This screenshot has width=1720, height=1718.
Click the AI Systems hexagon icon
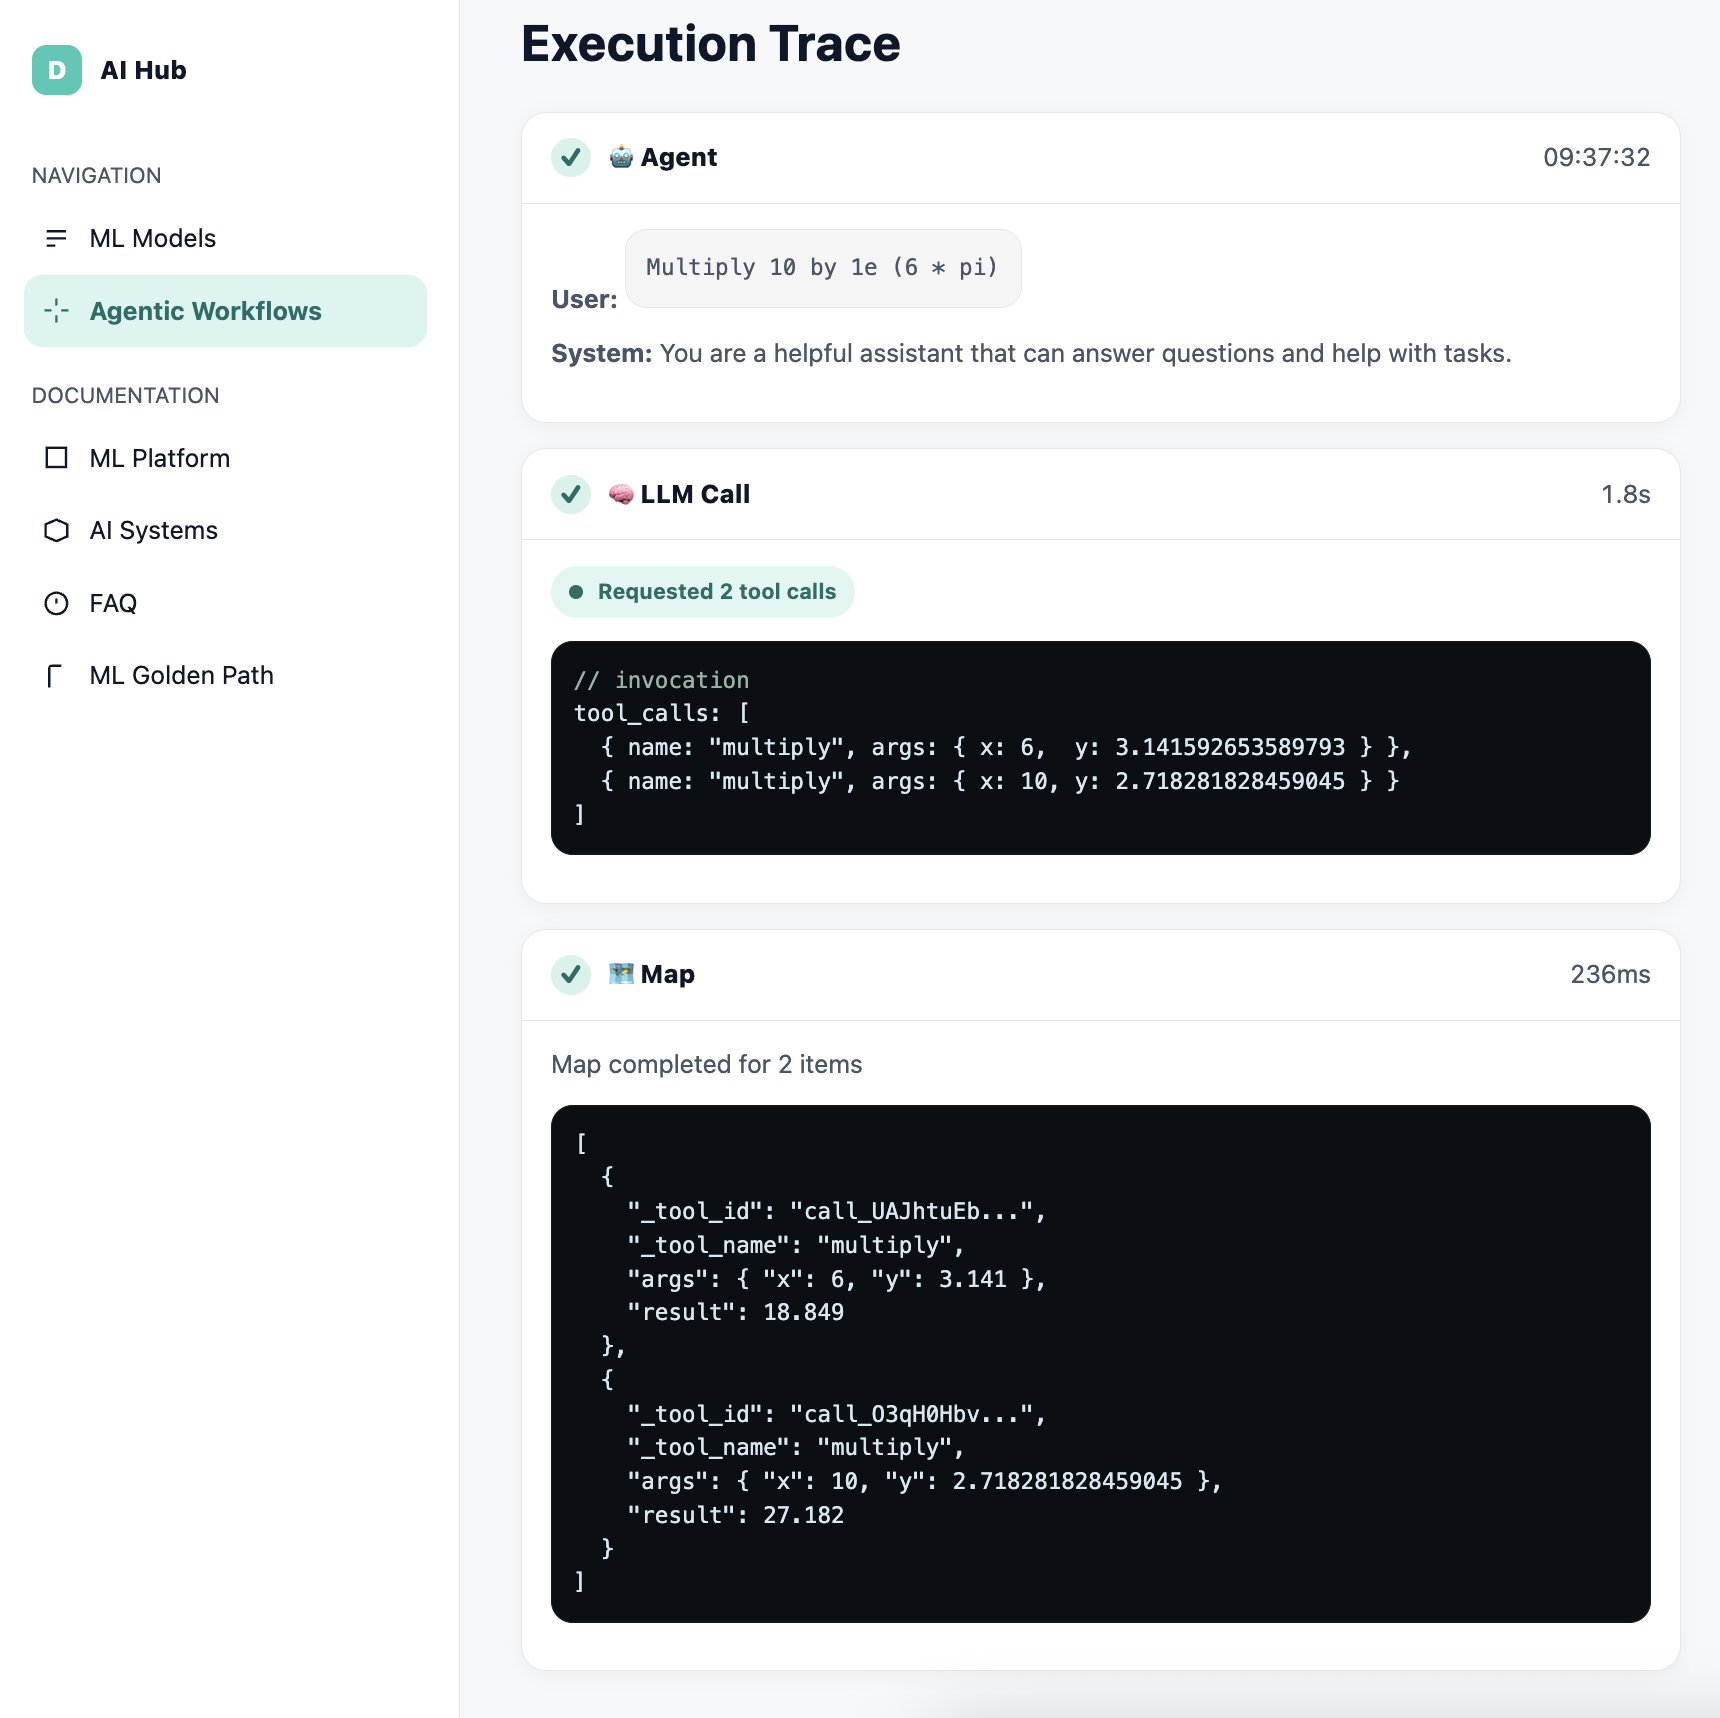(x=56, y=530)
